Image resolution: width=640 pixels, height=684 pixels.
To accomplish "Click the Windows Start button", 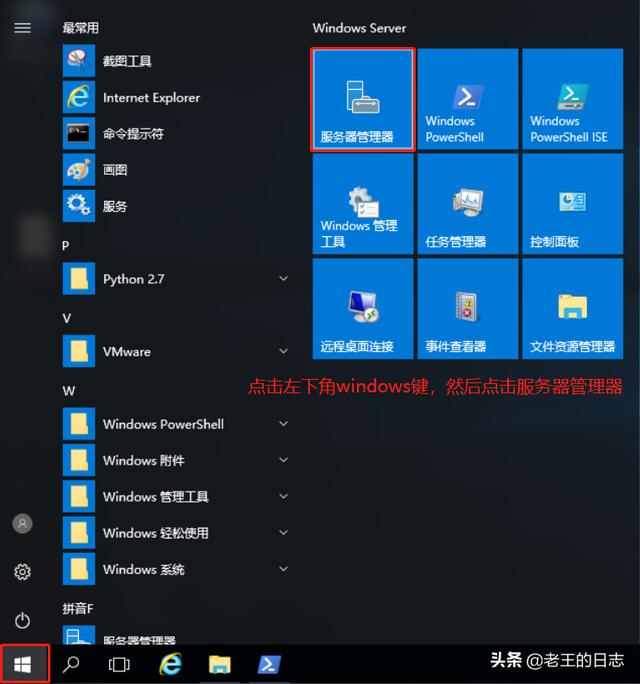I will click(x=24, y=664).
